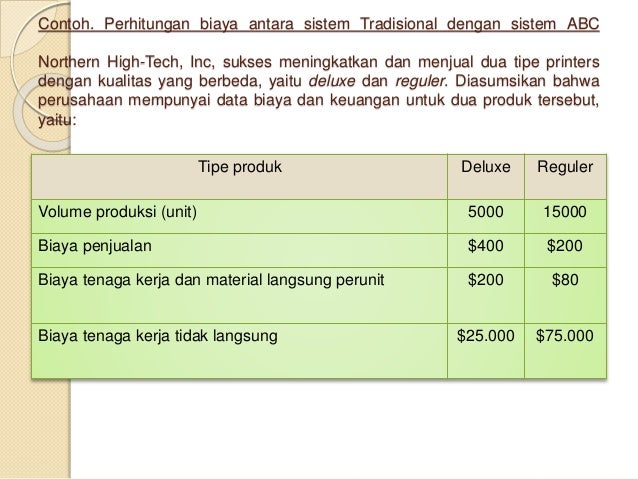
Task: Select 'Biaya tenaga kerja tidak langsung' row label
Action: 157,338
